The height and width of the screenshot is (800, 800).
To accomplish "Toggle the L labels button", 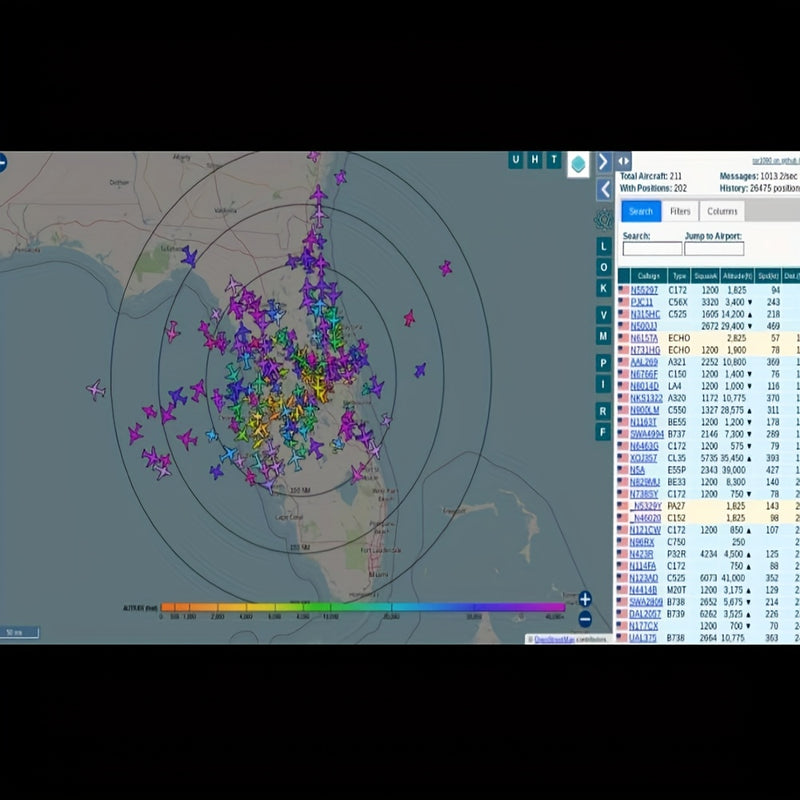I will point(603,246).
